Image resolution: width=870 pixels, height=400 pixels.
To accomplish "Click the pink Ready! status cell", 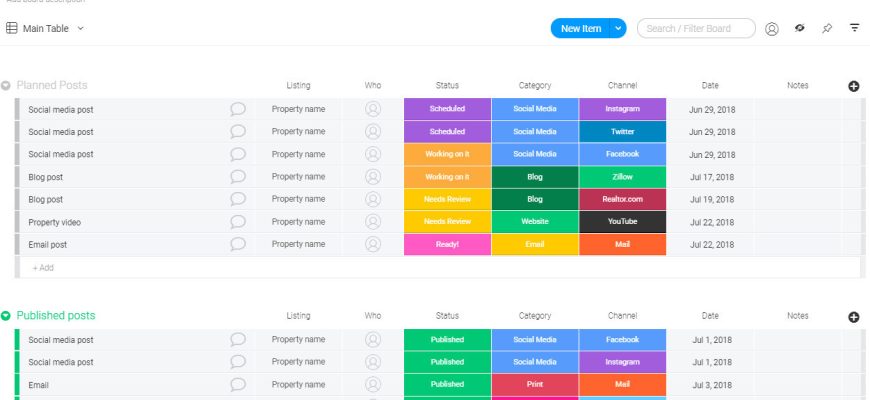I will [x=447, y=244].
